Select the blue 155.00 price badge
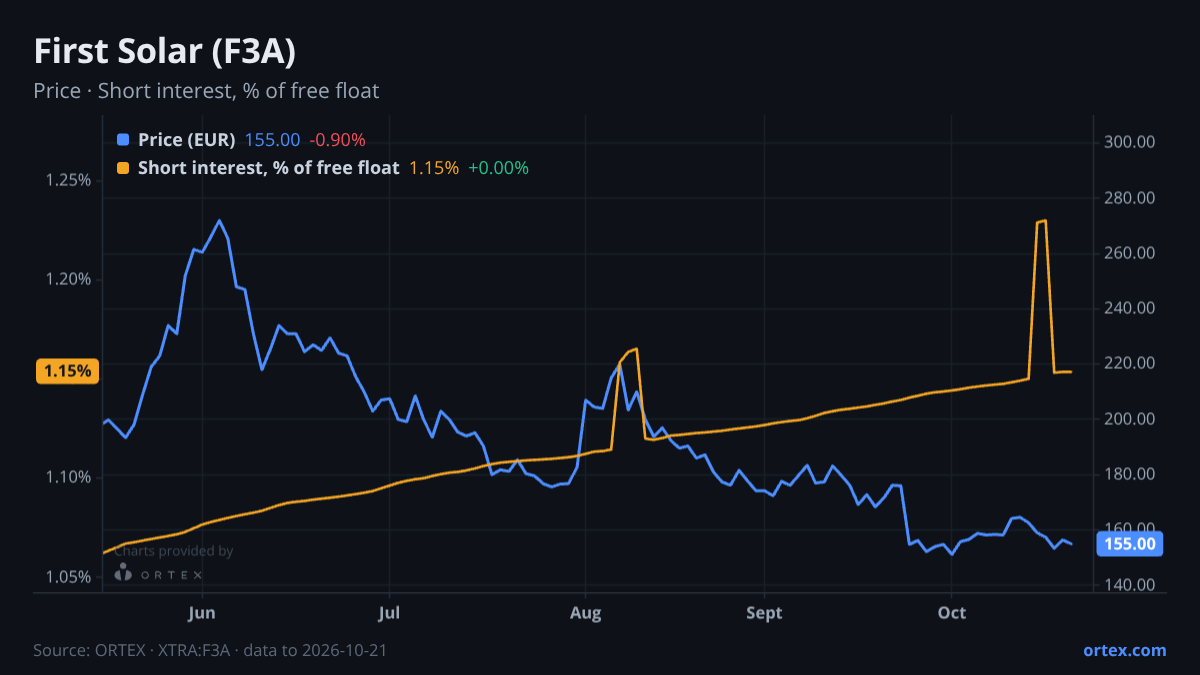Screen dimensions: 1200x675 tap(1130, 544)
